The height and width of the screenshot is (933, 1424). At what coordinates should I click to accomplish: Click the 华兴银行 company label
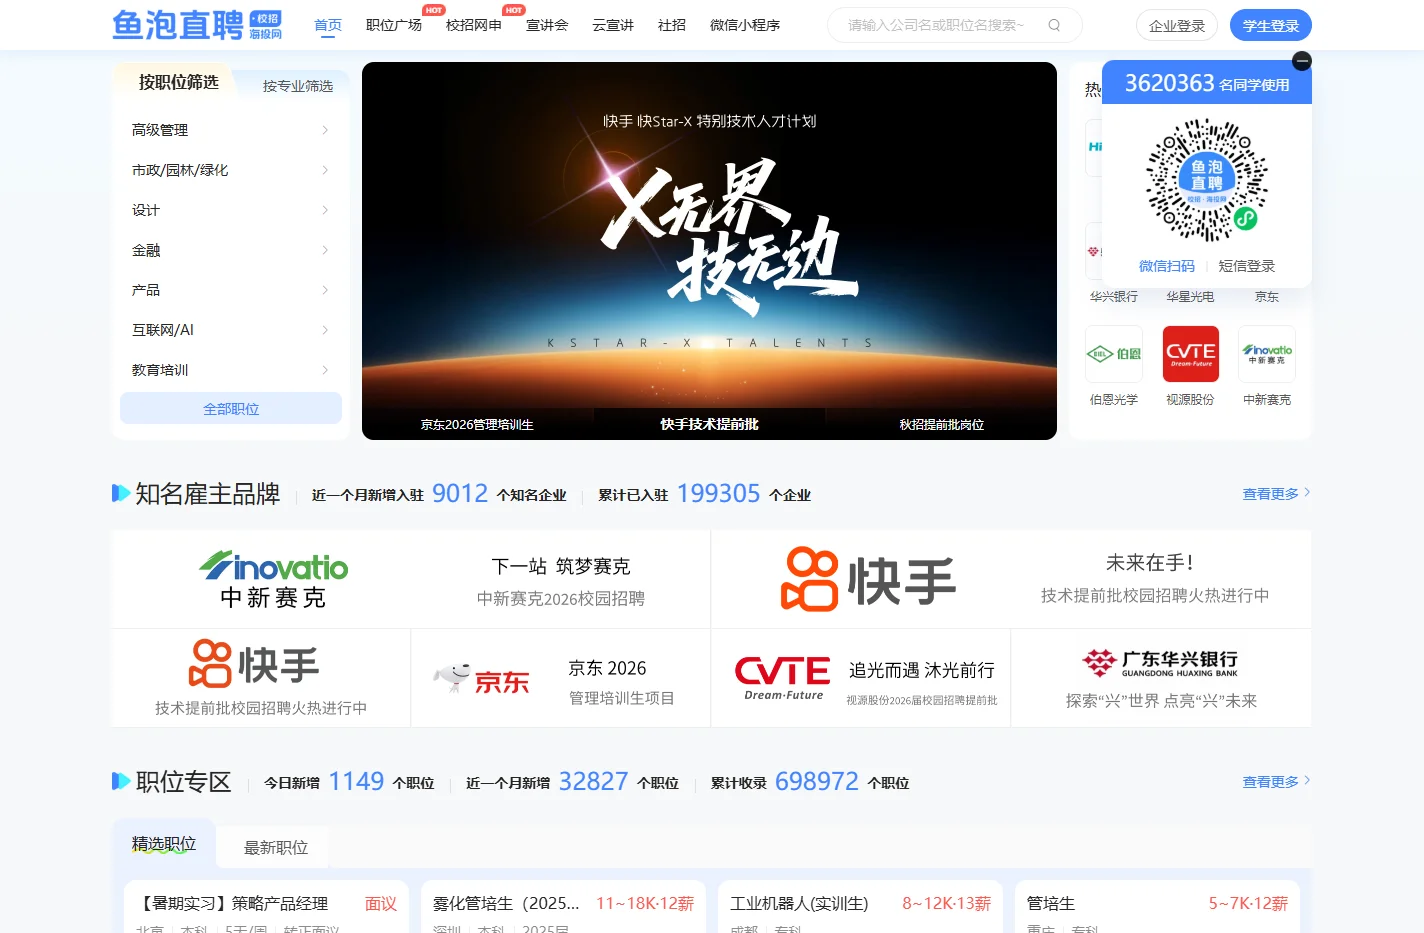[x=1114, y=297]
